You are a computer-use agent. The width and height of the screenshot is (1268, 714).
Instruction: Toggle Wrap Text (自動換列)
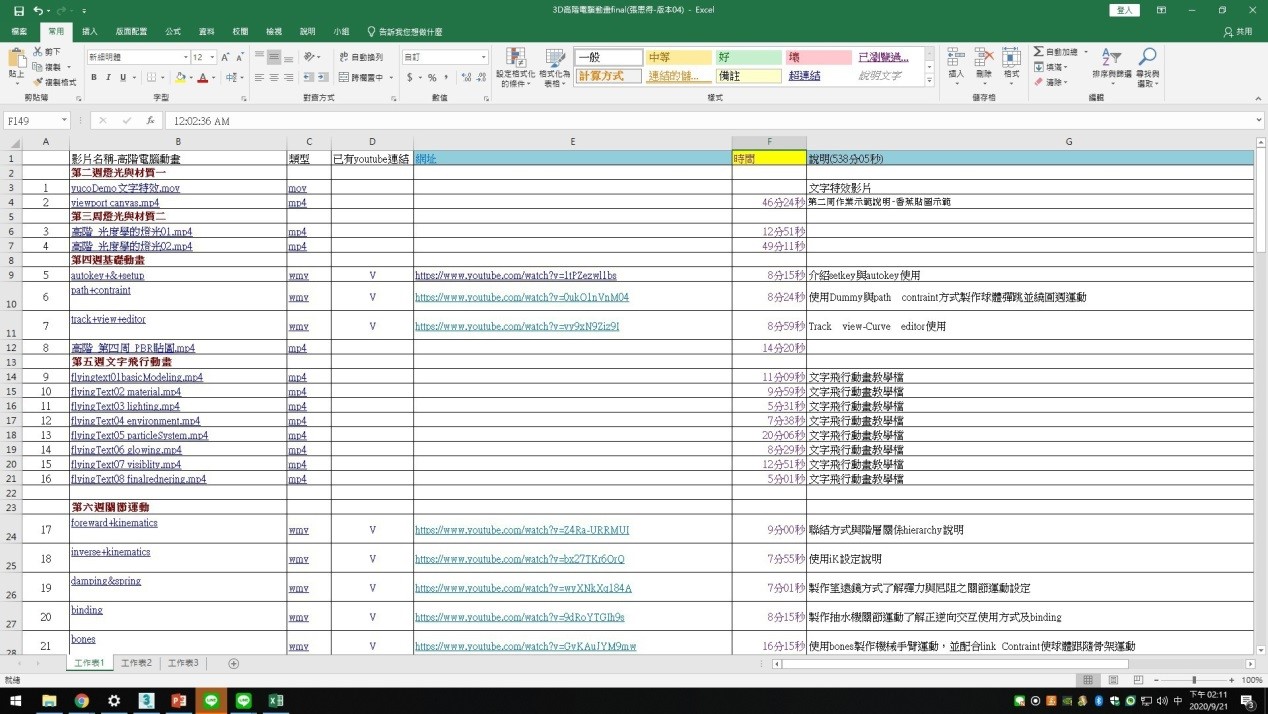tap(361, 57)
